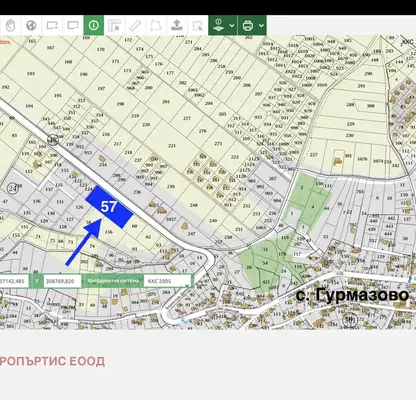This screenshot has width=416, height=400.
Task: Select the mouse pan tool
Action: (10, 25)
